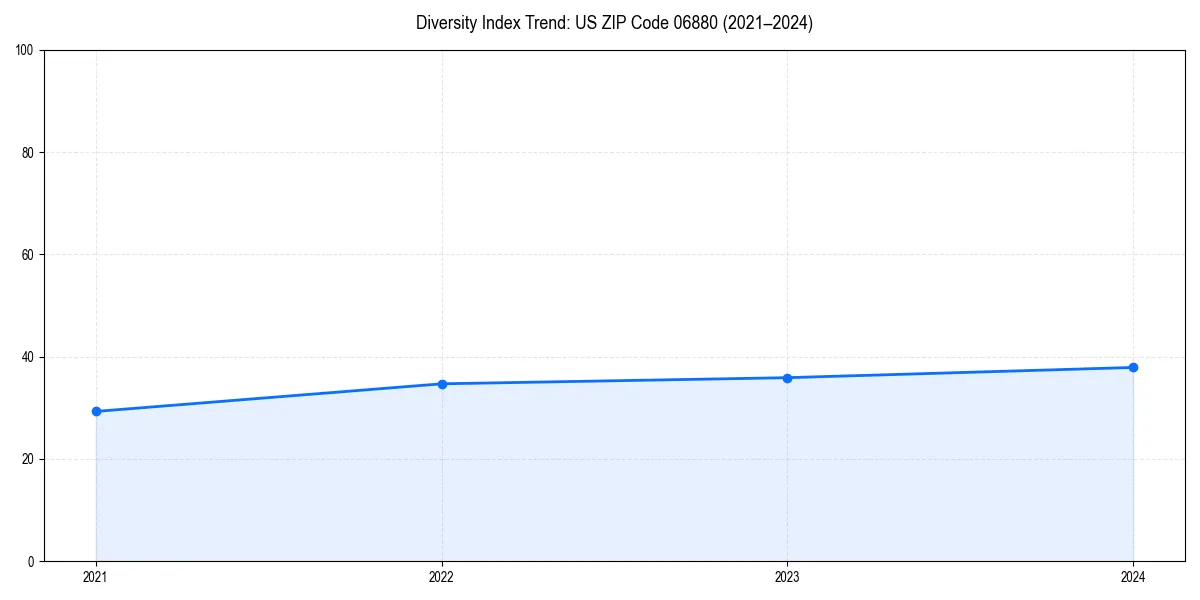Click the 0 y-axis tick label

point(27,560)
